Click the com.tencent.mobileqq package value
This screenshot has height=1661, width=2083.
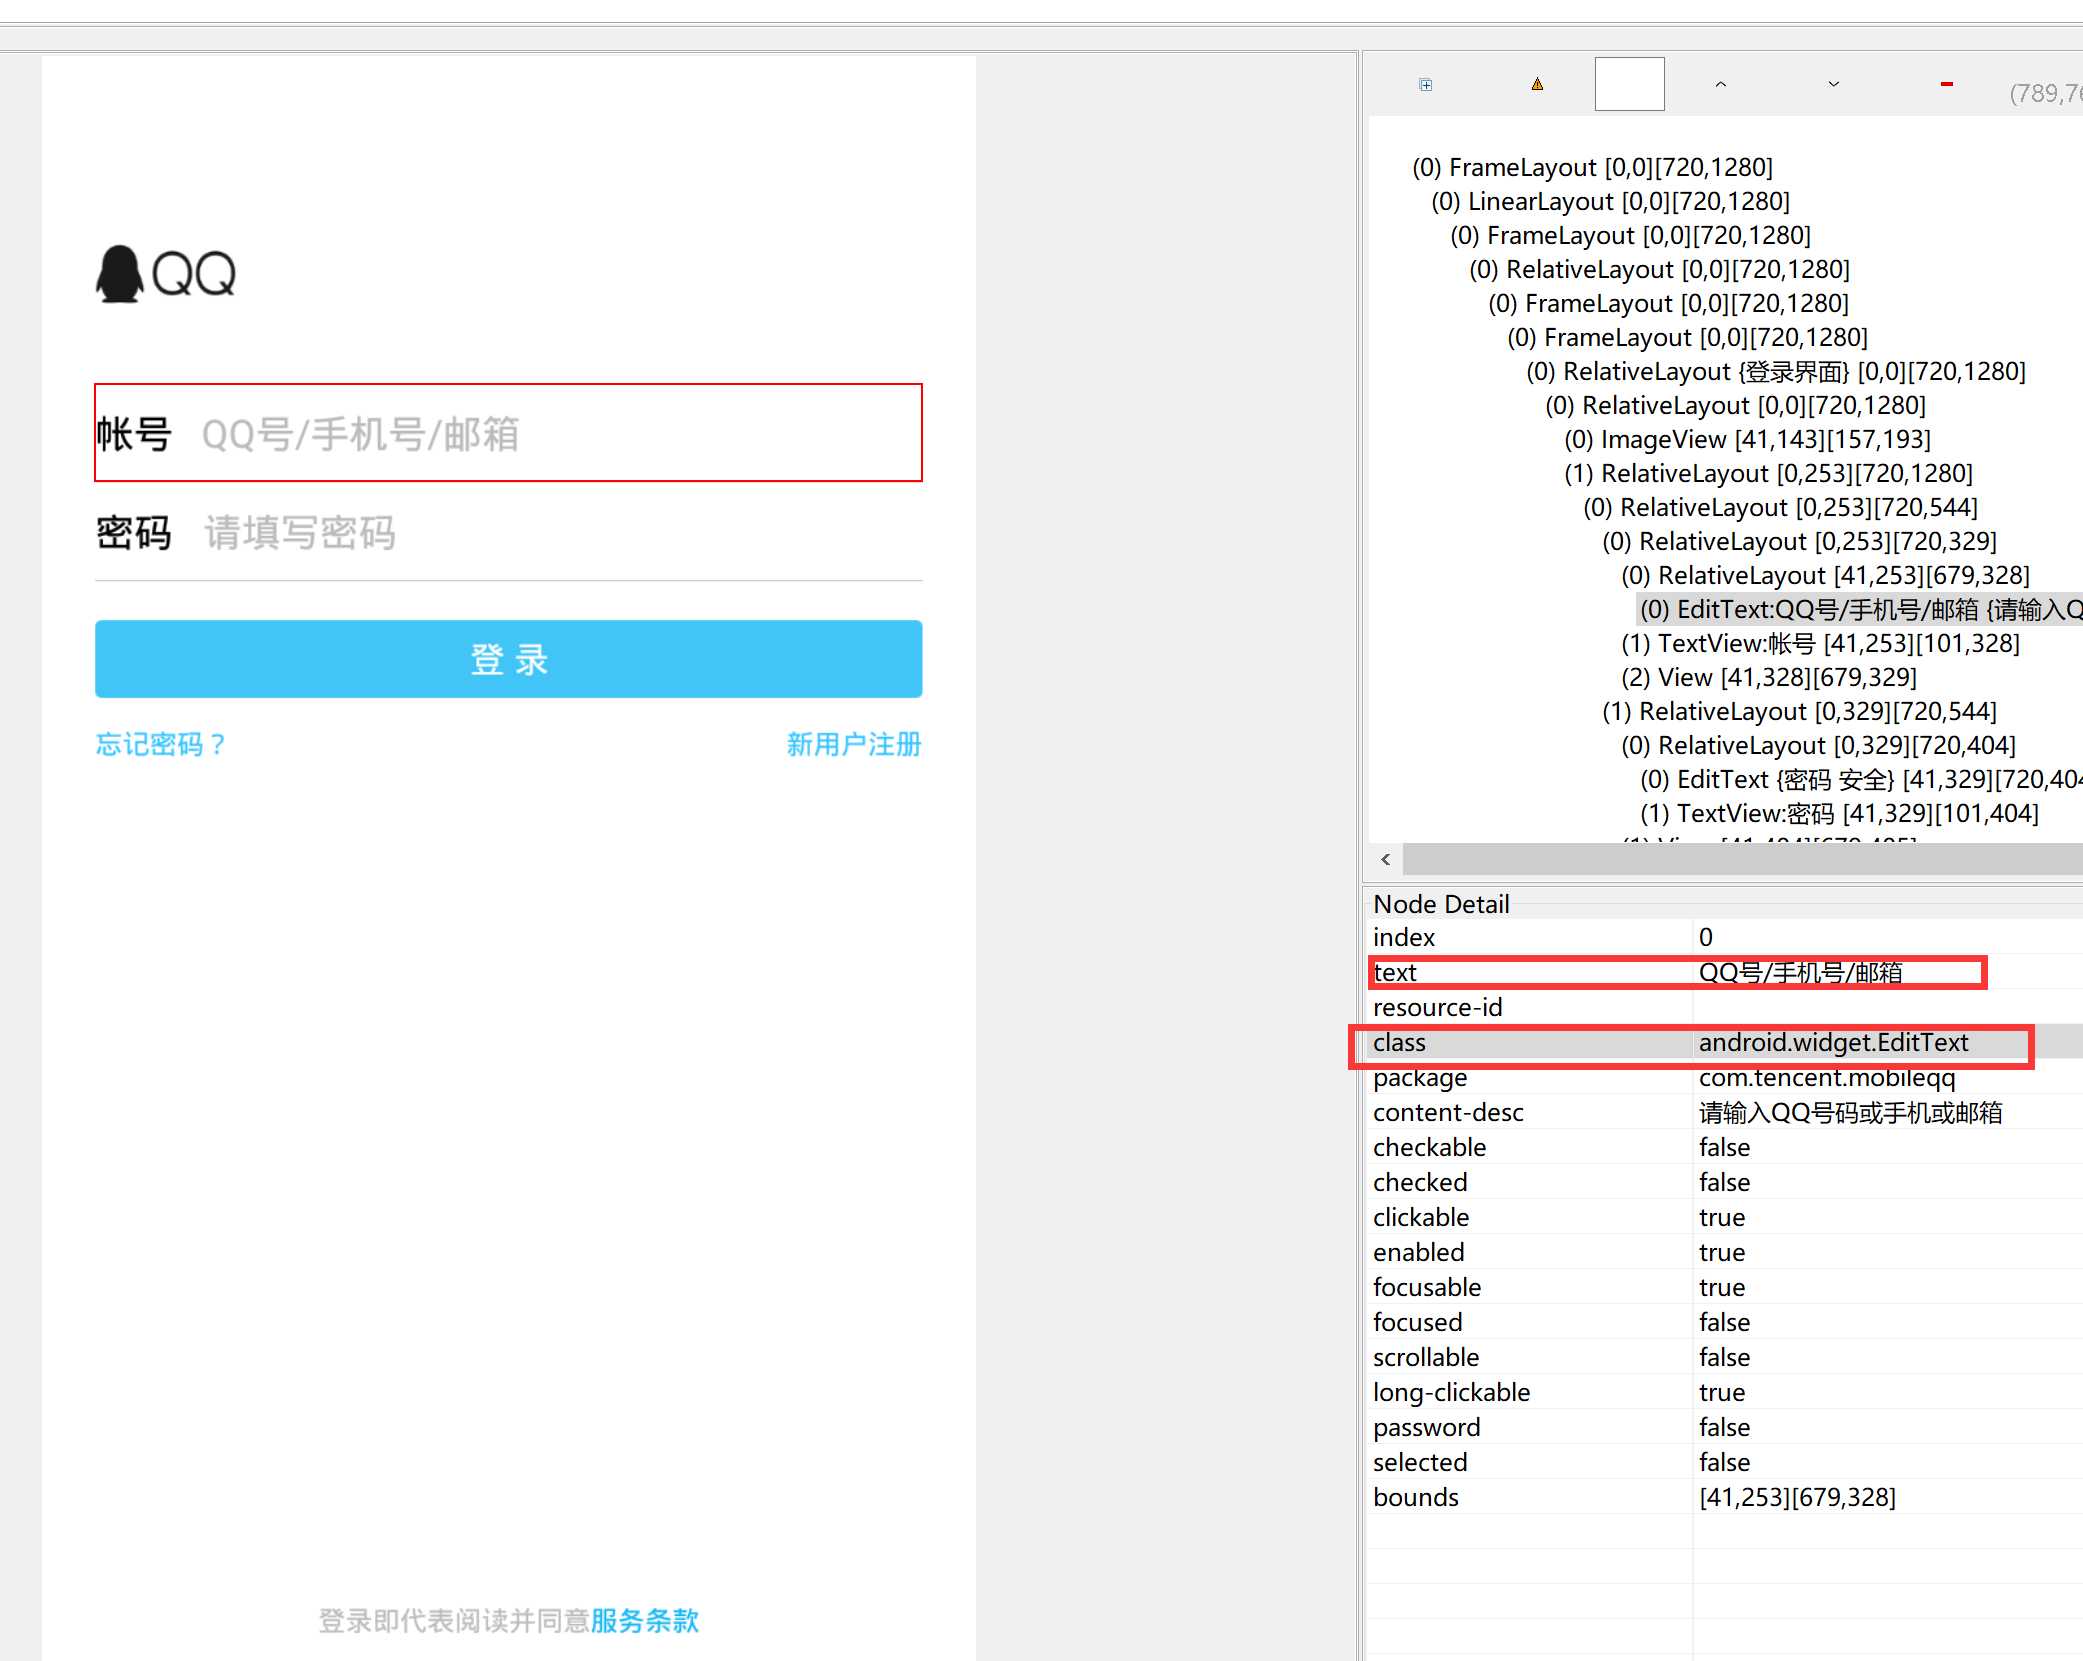pyautogui.click(x=1826, y=1077)
